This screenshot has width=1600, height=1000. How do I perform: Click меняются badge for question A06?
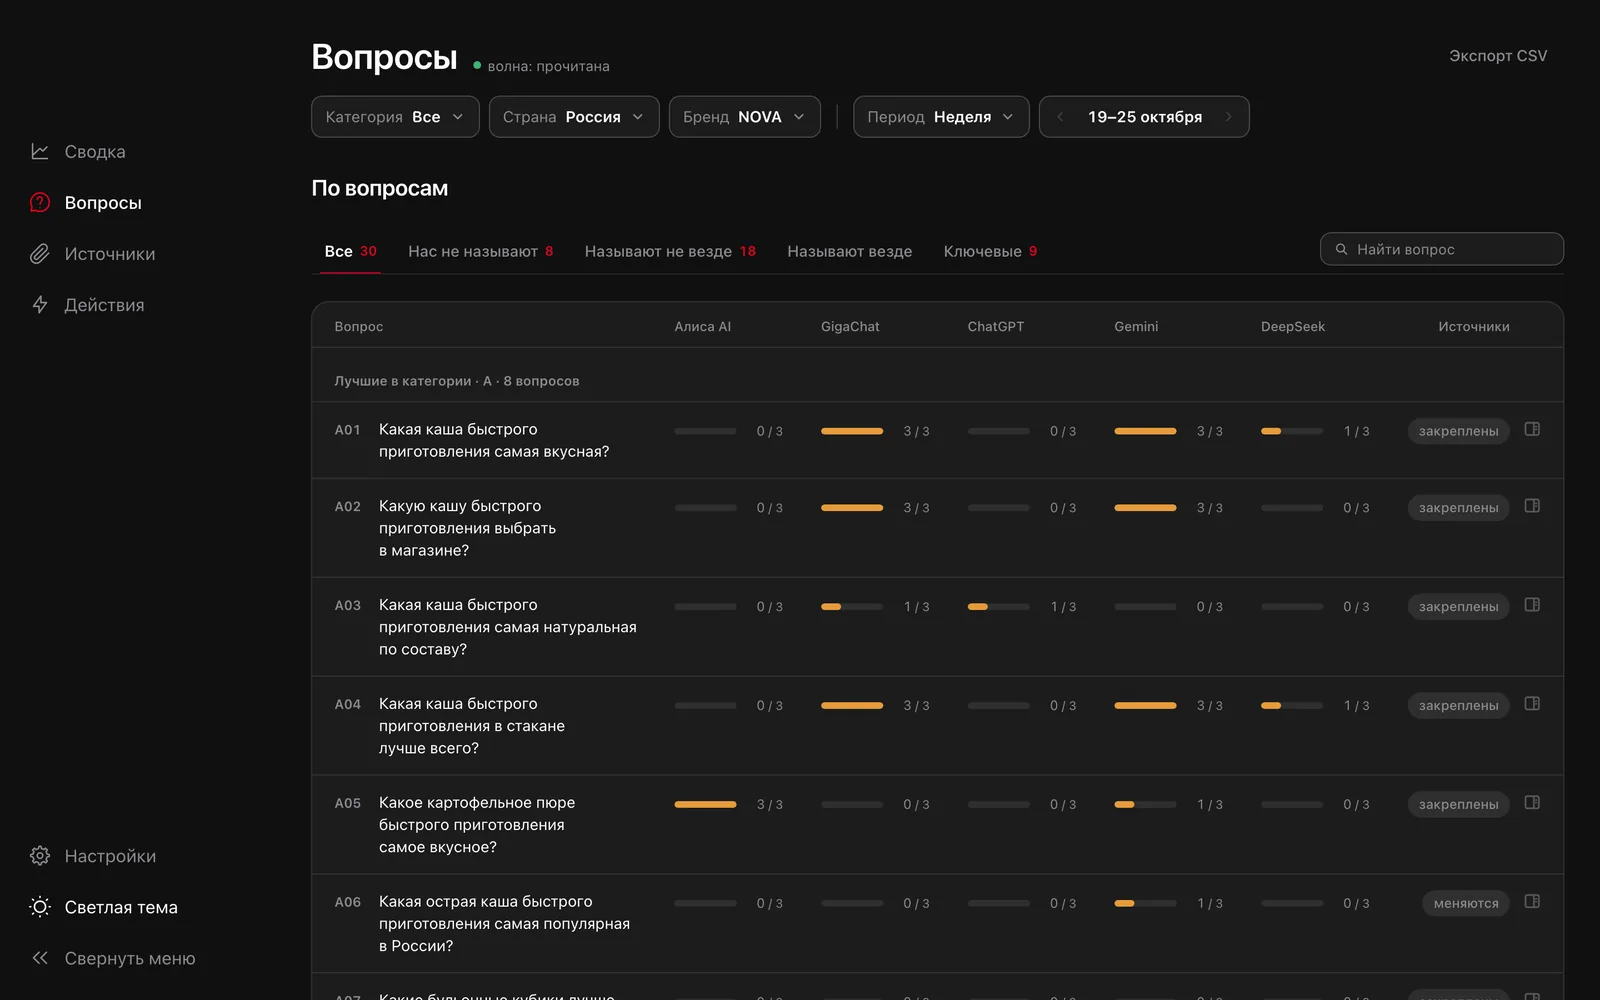[x=1466, y=903]
